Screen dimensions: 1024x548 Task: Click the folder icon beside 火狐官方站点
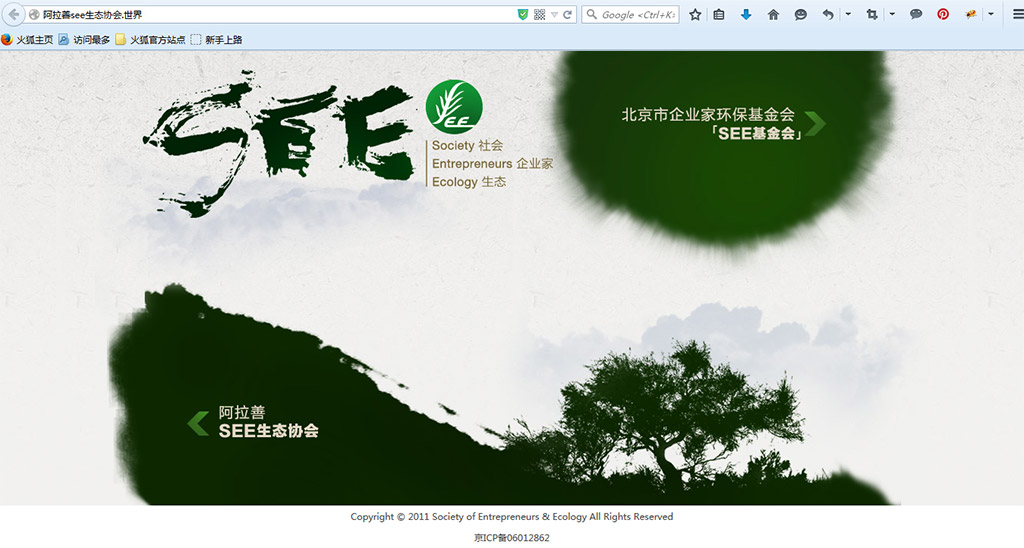pyautogui.click(x=120, y=40)
